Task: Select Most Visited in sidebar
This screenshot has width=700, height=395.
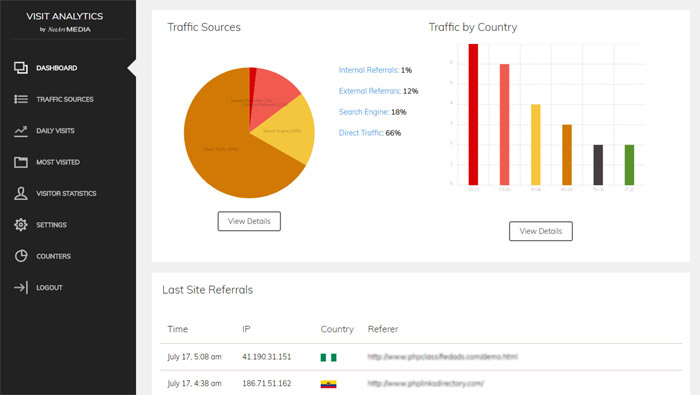Action: (58, 162)
